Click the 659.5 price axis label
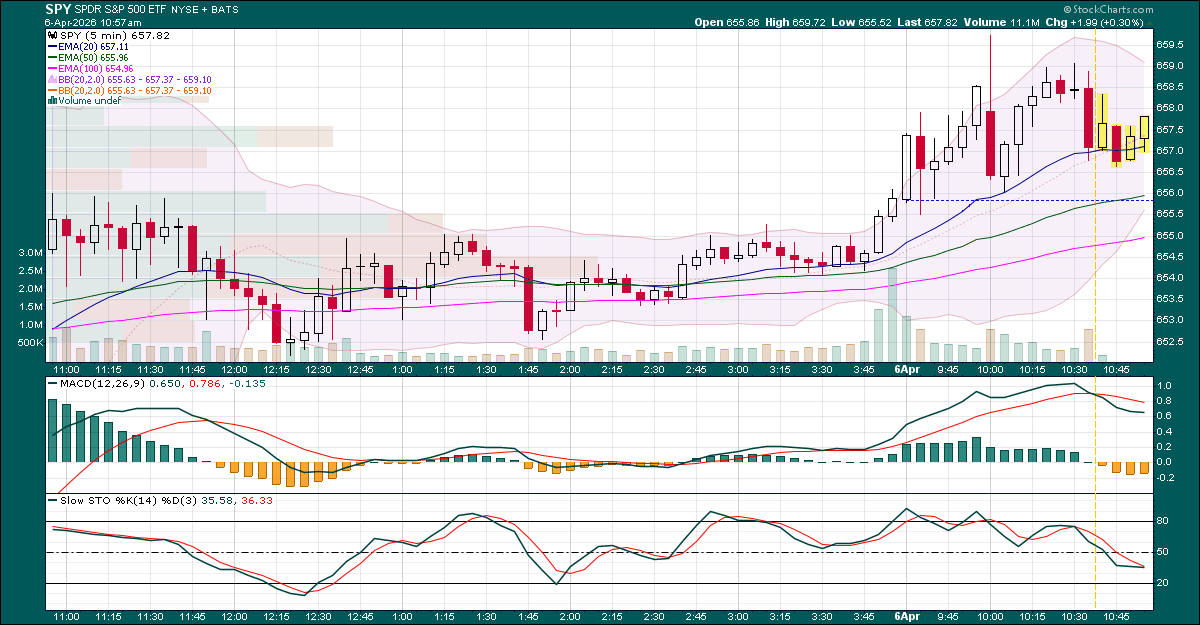This screenshot has height=625, width=1200. point(1170,44)
